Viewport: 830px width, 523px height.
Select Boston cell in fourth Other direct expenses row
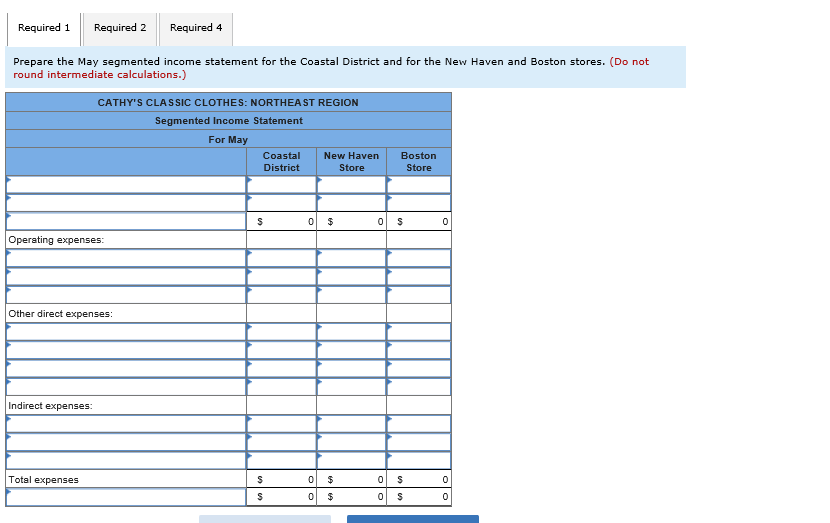[x=419, y=387]
